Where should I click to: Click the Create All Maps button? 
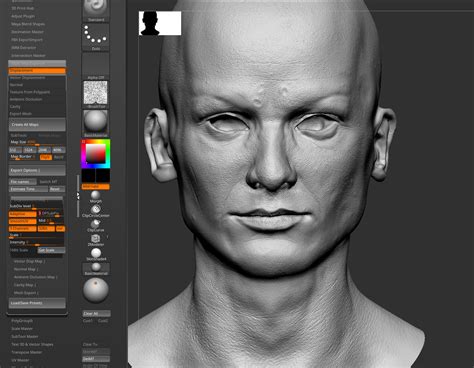(x=37, y=125)
